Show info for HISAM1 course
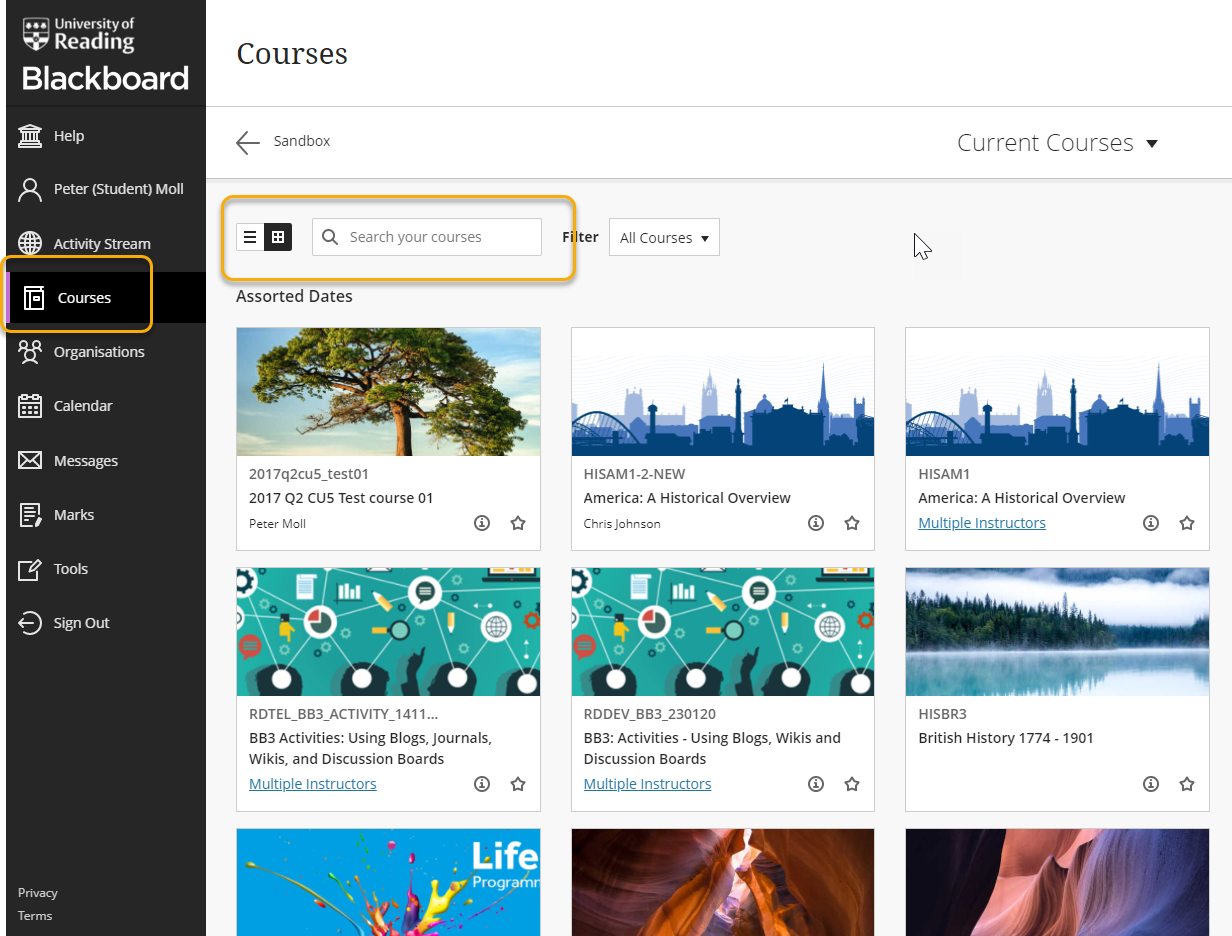This screenshot has width=1232, height=936. pos(1151,523)
